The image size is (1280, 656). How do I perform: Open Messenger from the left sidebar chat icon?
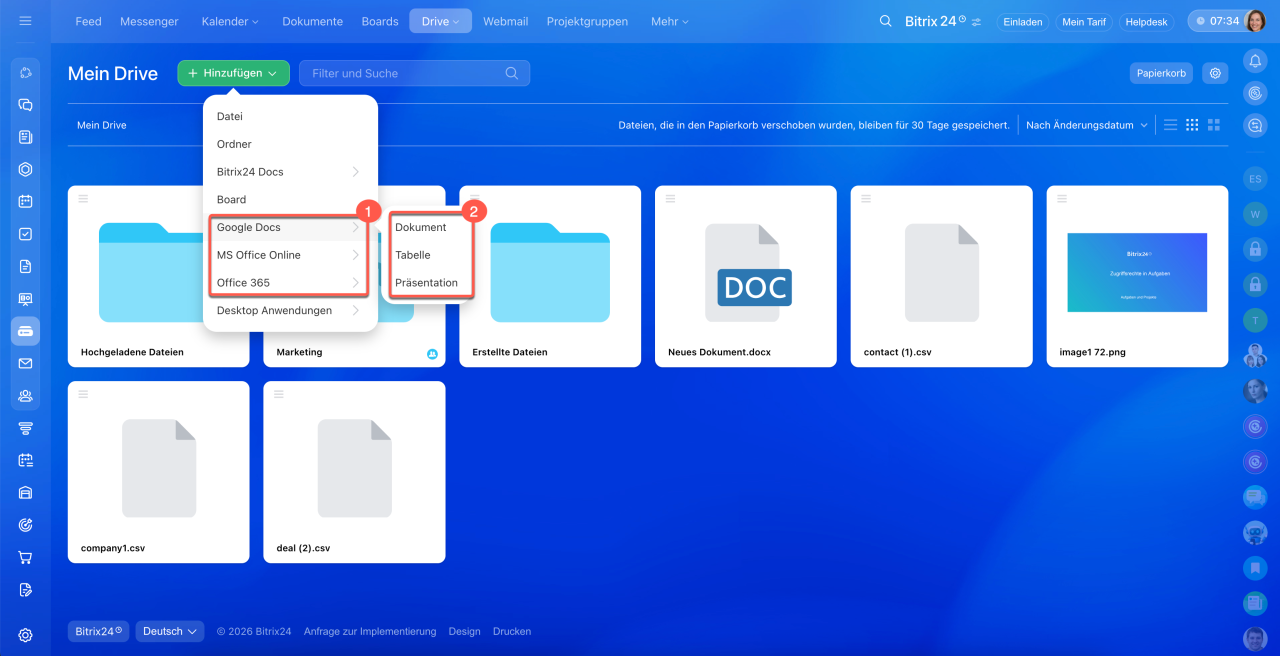pos(26,105)
